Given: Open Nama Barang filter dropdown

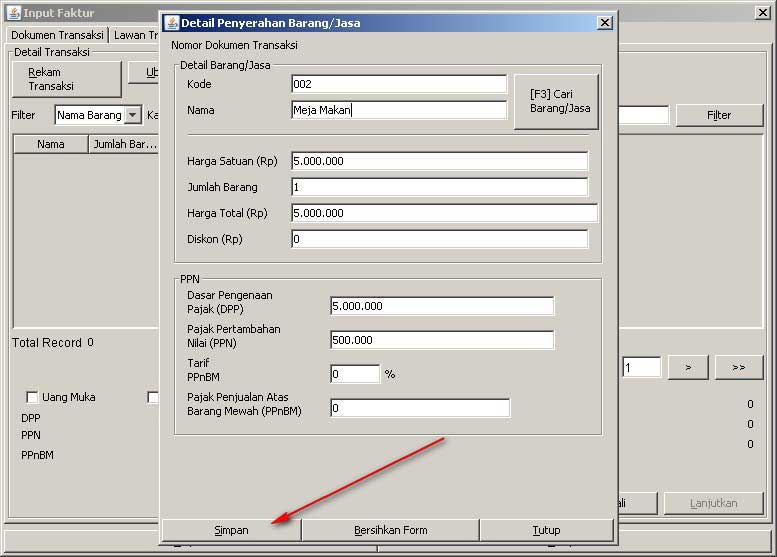Looking at the screenshot, I should pyautogui.click(x=133, y=115).
